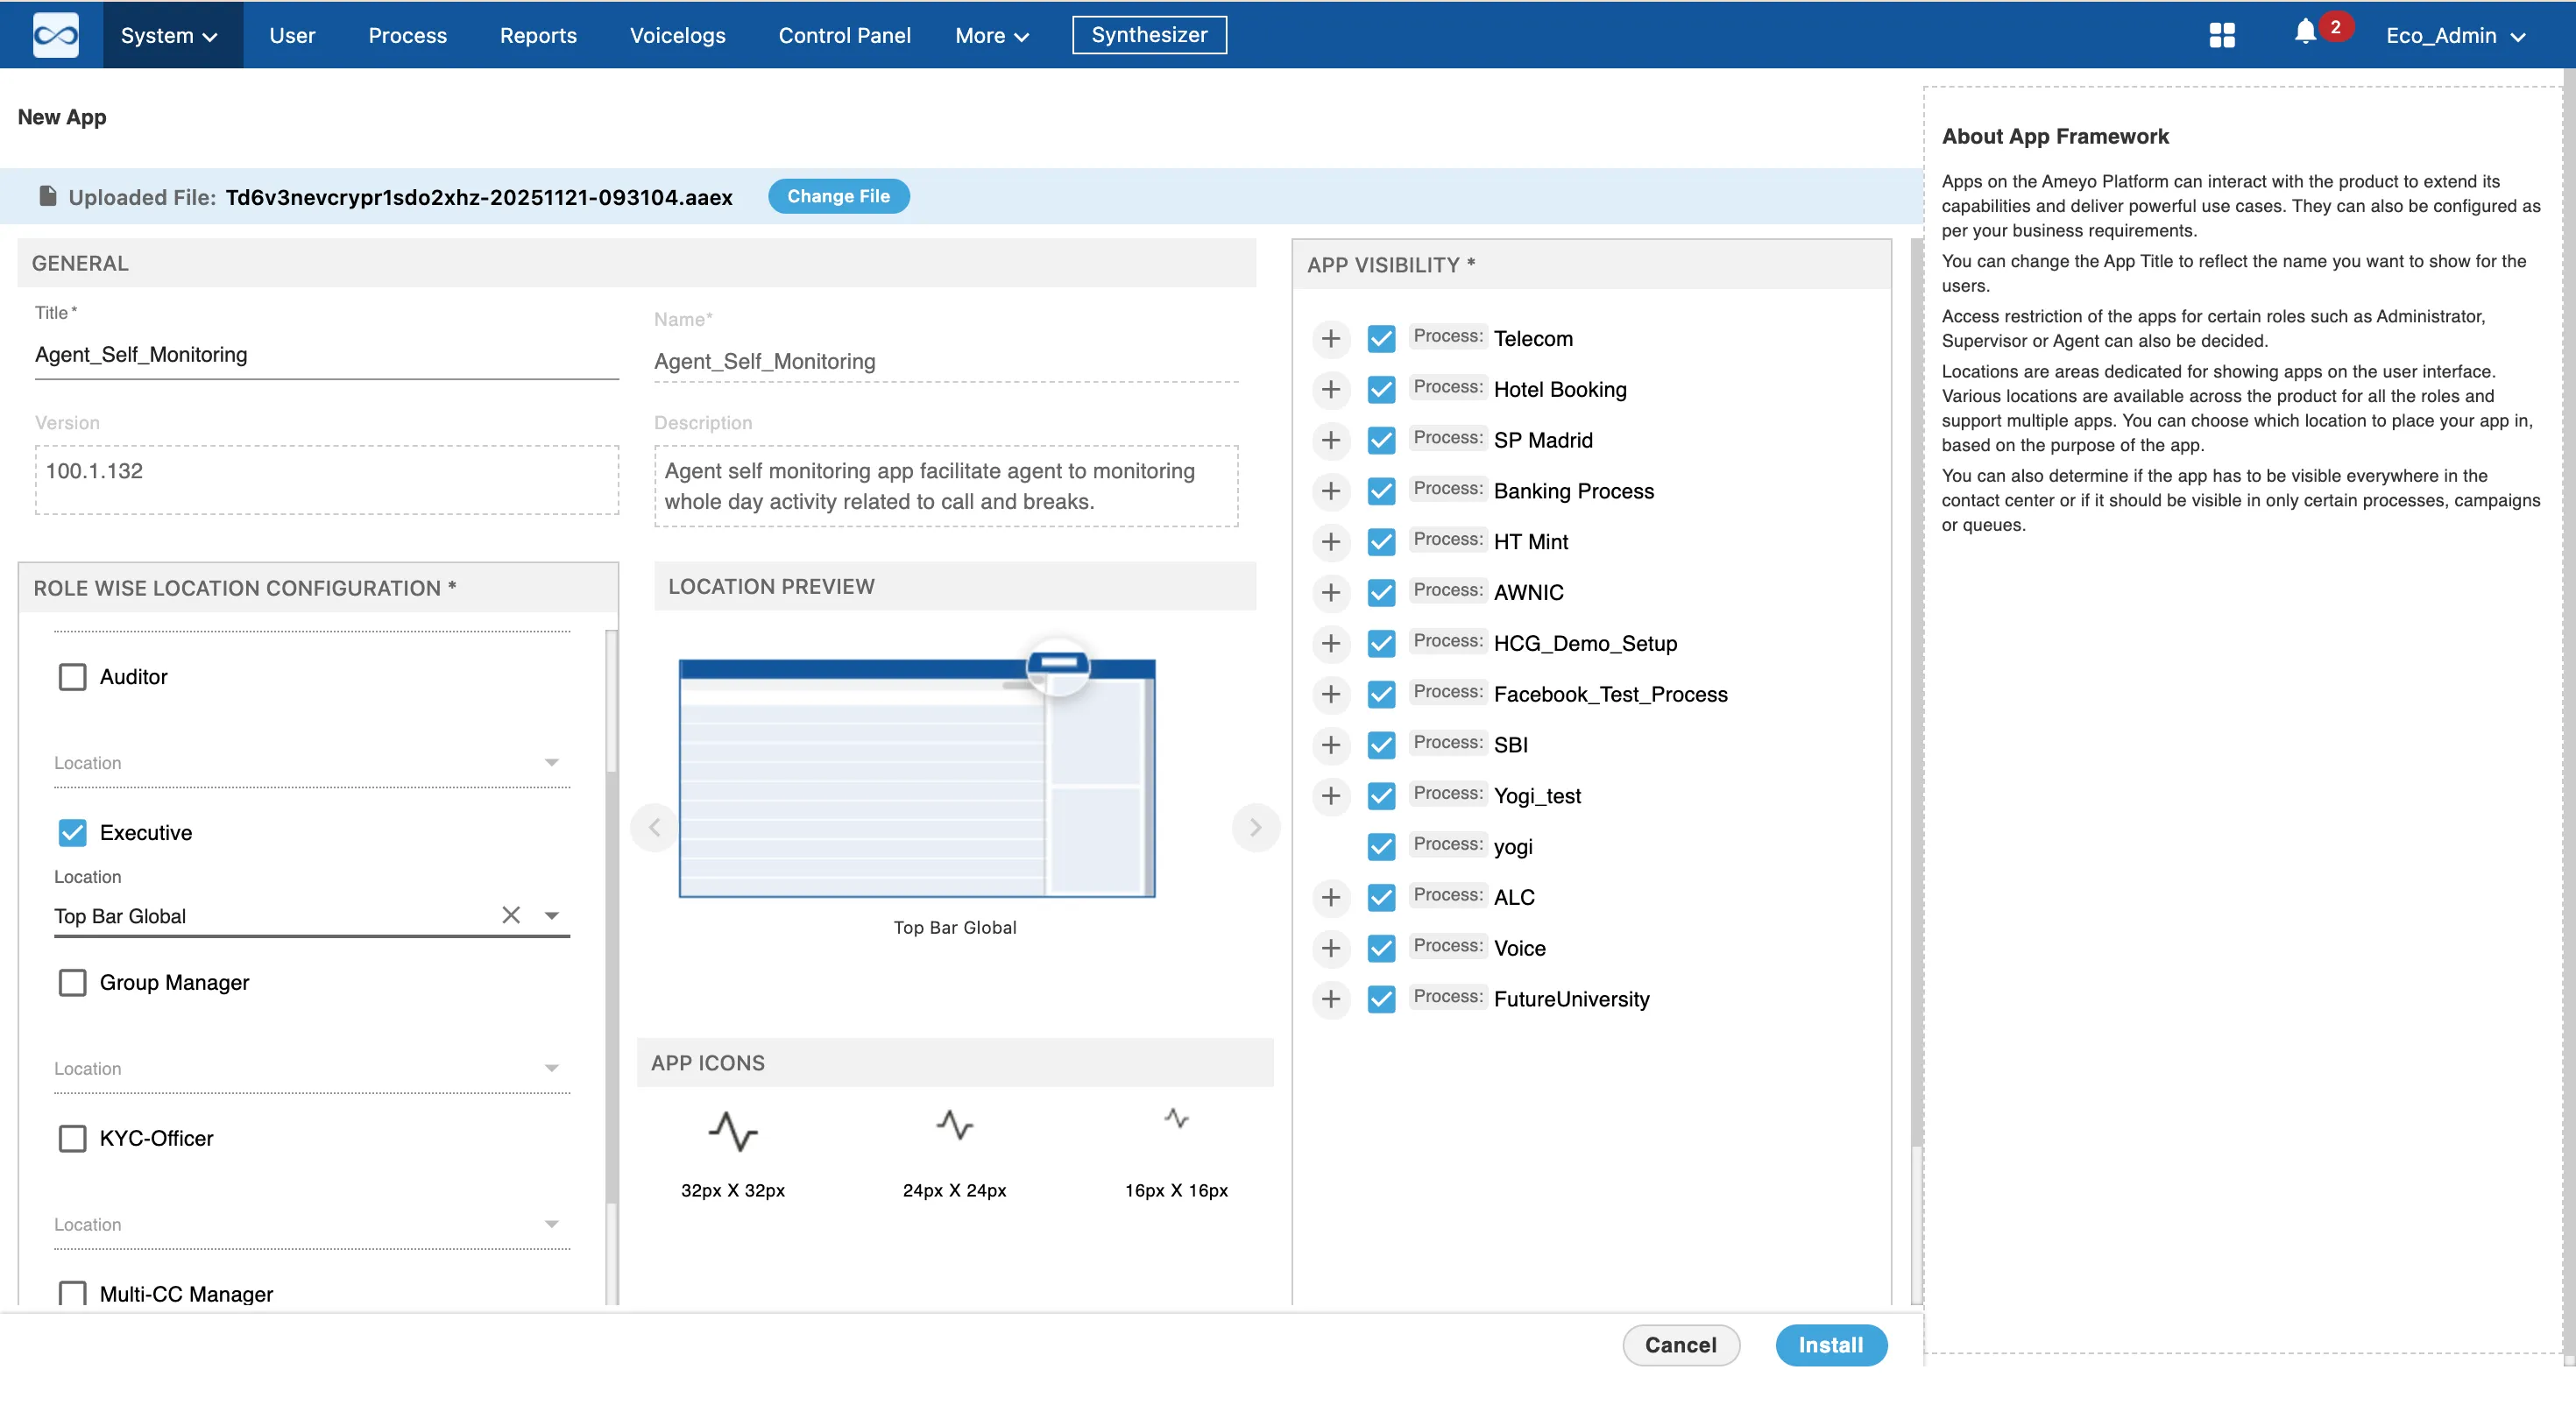
Task: Expand the AWNIC process plus icon
Action: pos(1330,593)
